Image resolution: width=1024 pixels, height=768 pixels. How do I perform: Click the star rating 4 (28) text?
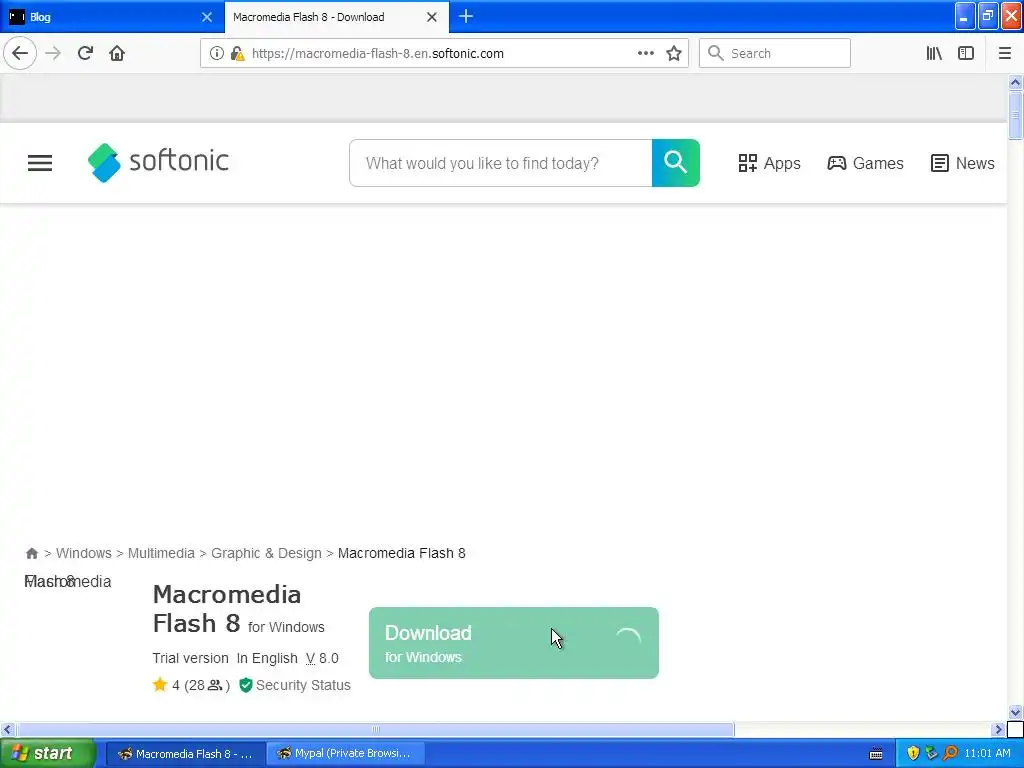pos(191,685)
